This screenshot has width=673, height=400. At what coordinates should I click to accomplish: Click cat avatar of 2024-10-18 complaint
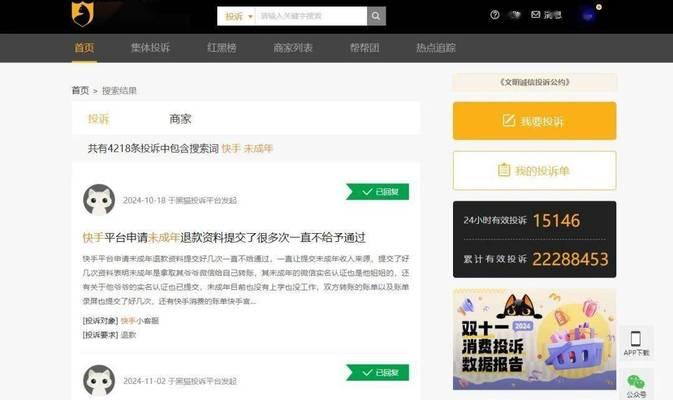click(x=99, y=200)
